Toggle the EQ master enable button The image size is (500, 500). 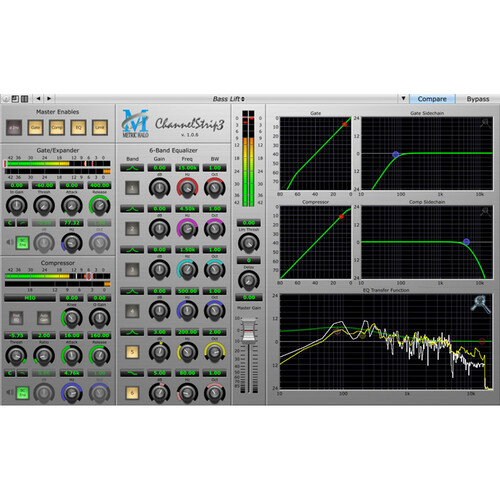click(78, 127)
